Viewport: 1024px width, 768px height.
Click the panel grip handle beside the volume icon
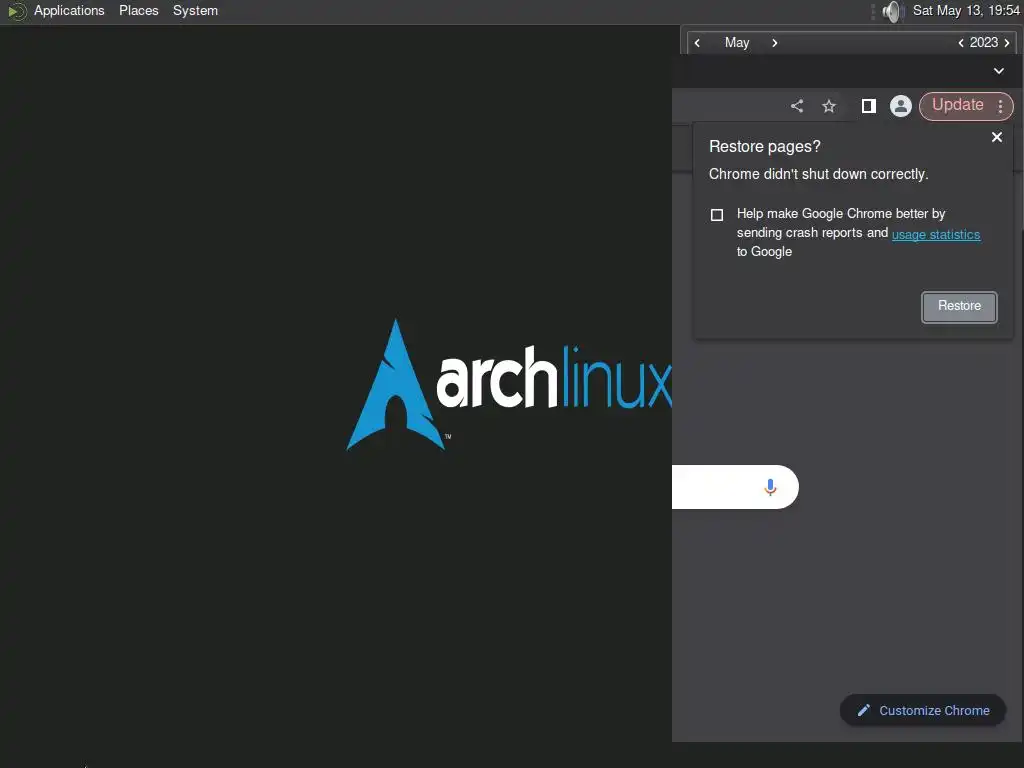(873, 11)
